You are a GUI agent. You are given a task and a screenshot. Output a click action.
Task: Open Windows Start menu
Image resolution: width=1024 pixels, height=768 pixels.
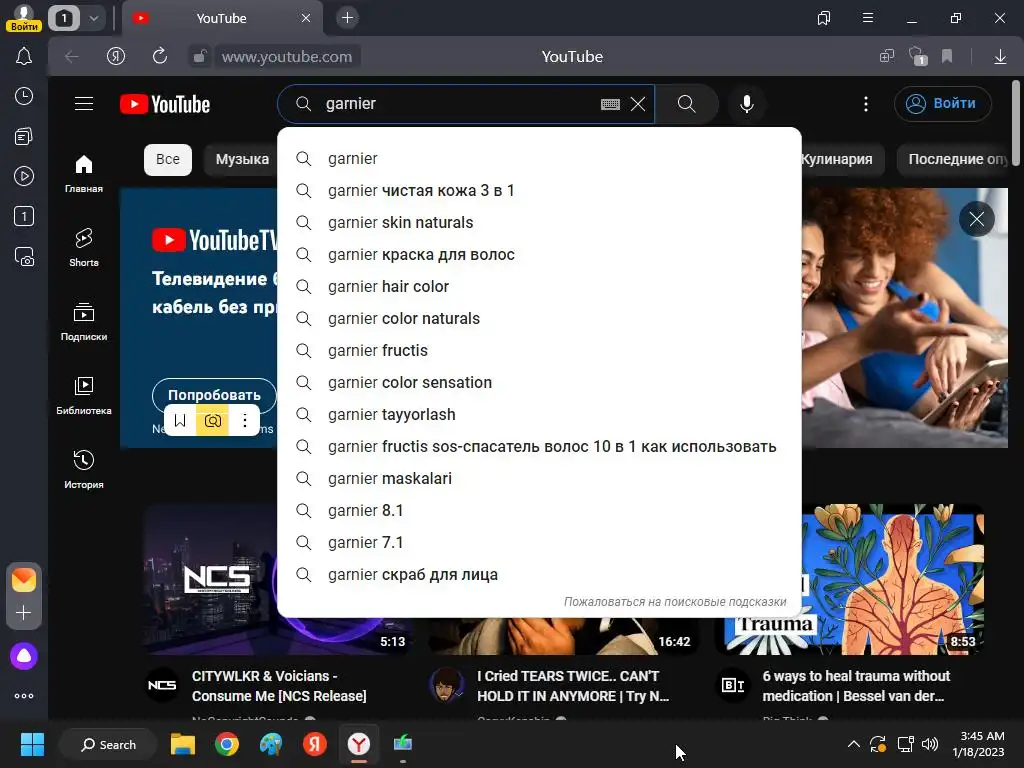click(x=32, y=744)
